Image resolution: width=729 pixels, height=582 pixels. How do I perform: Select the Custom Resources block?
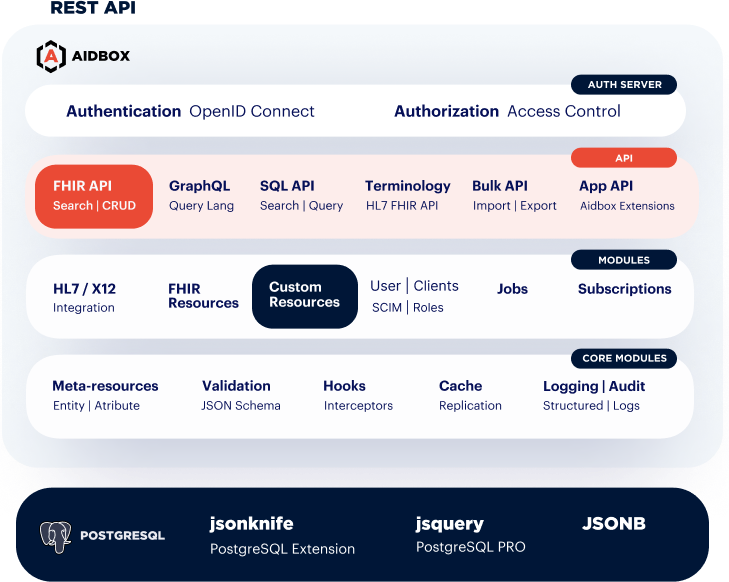(305, 296)
